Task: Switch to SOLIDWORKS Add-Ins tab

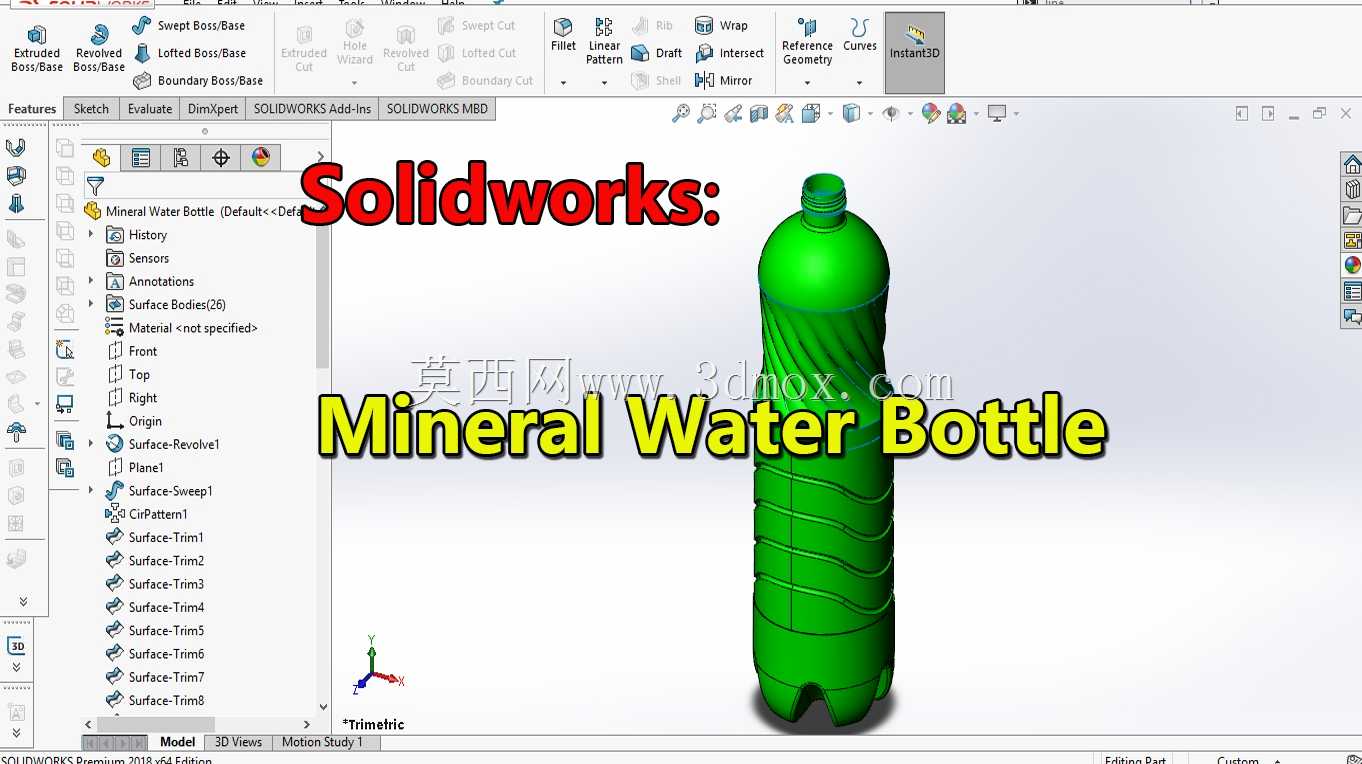Action: click(x=312, y=109)
